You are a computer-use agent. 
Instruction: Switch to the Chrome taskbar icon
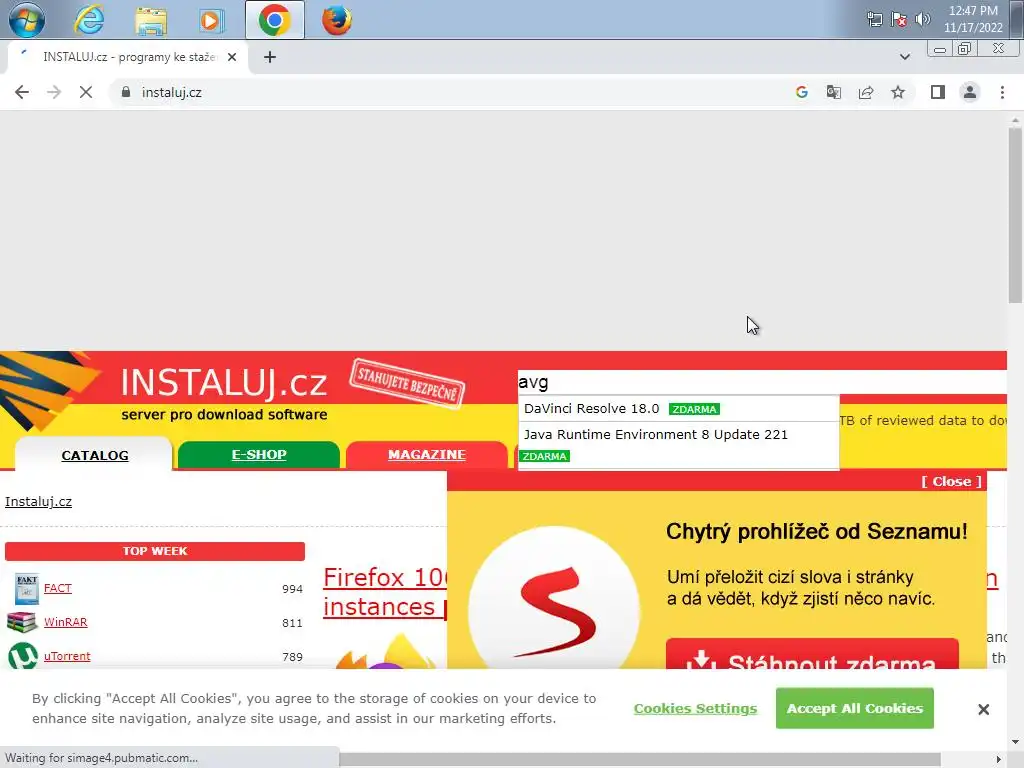(274, 20)
